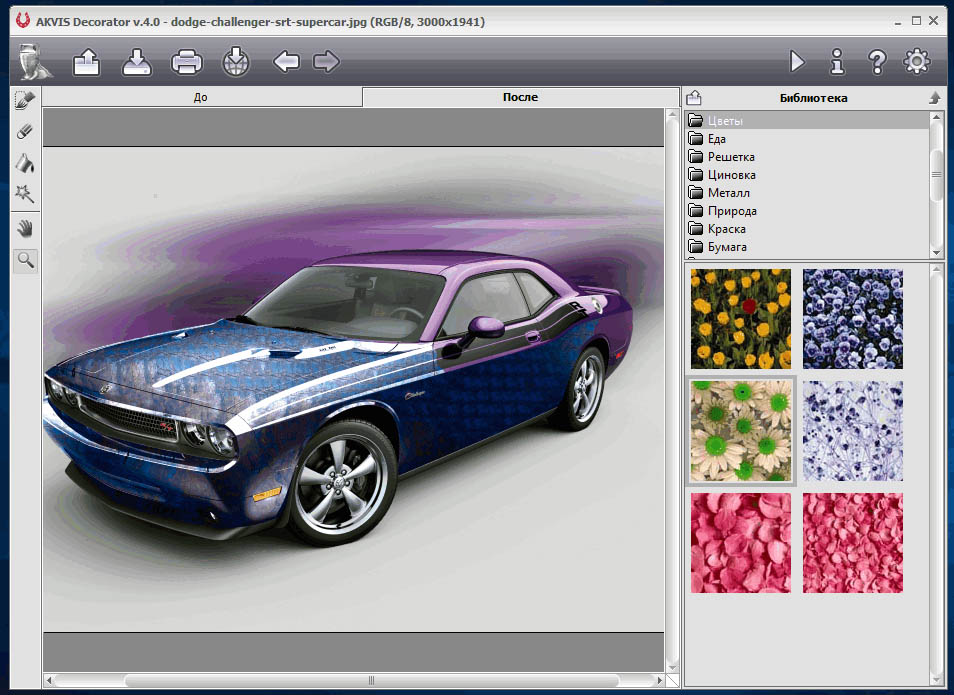Viewport: 954px width, 695px height.
Task: Select the eraser tool
Action: click(25, 131)
